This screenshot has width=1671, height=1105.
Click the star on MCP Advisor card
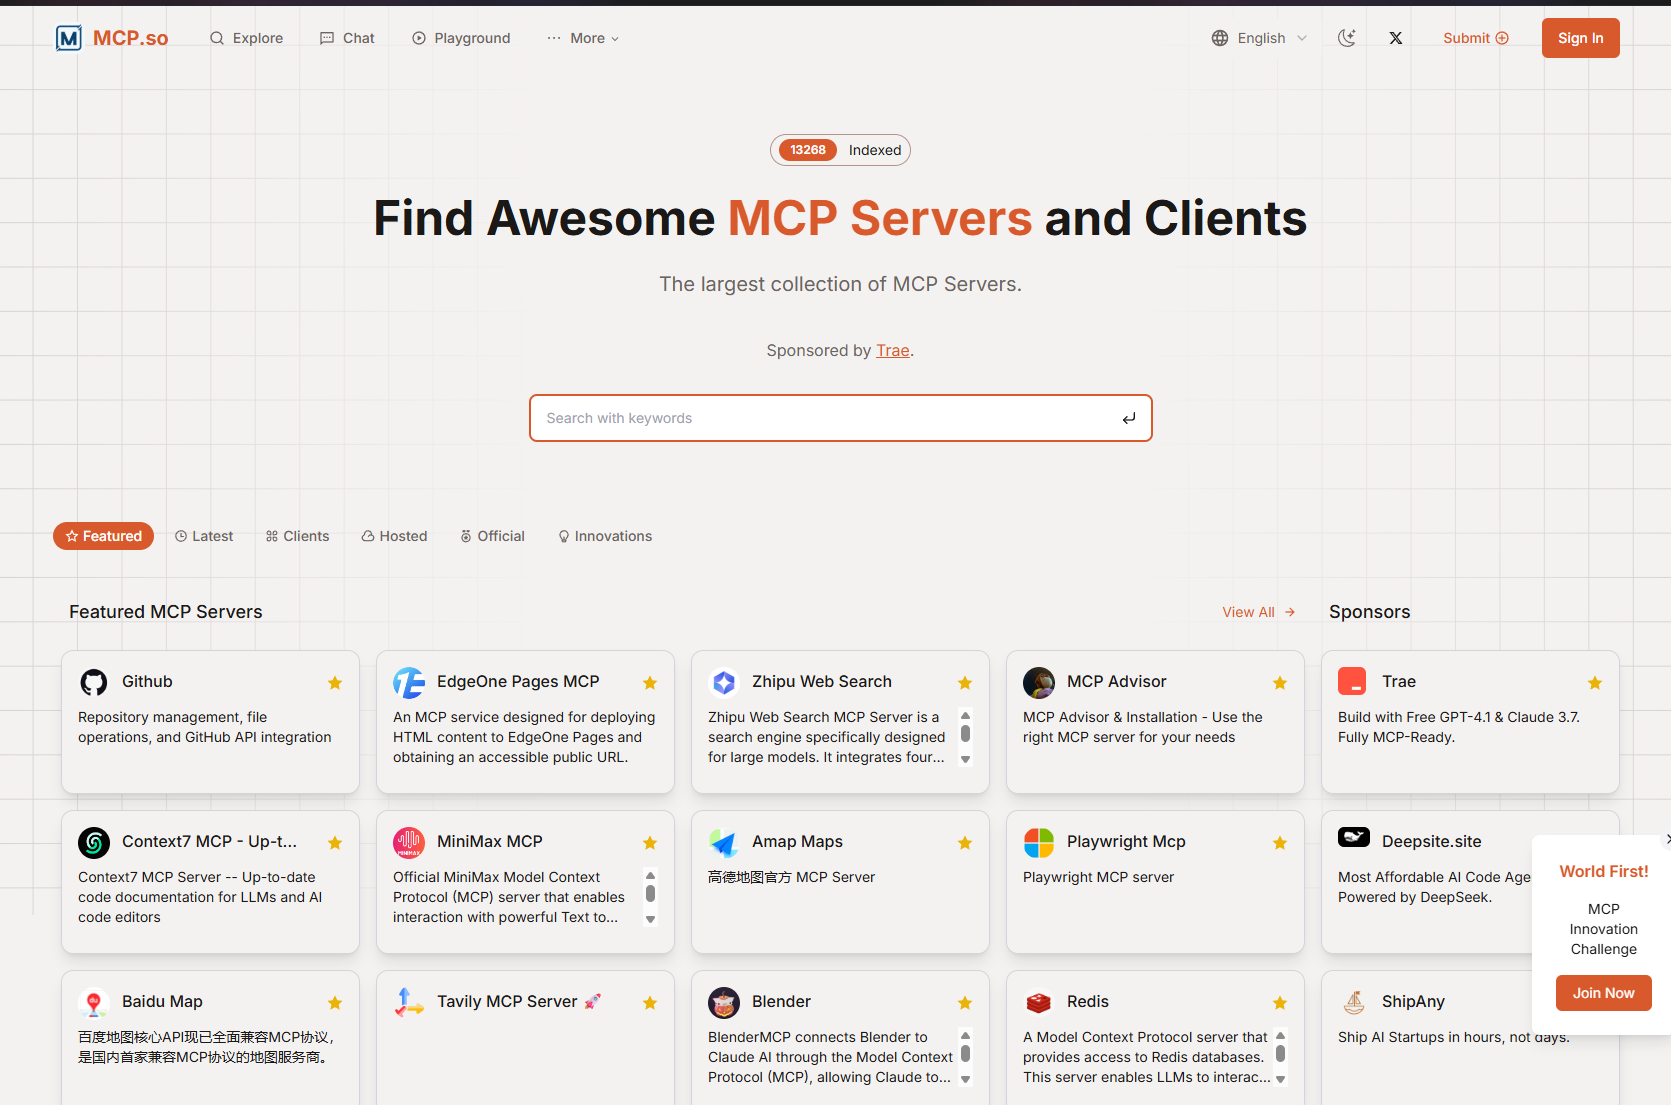(x=1280, y=683)
